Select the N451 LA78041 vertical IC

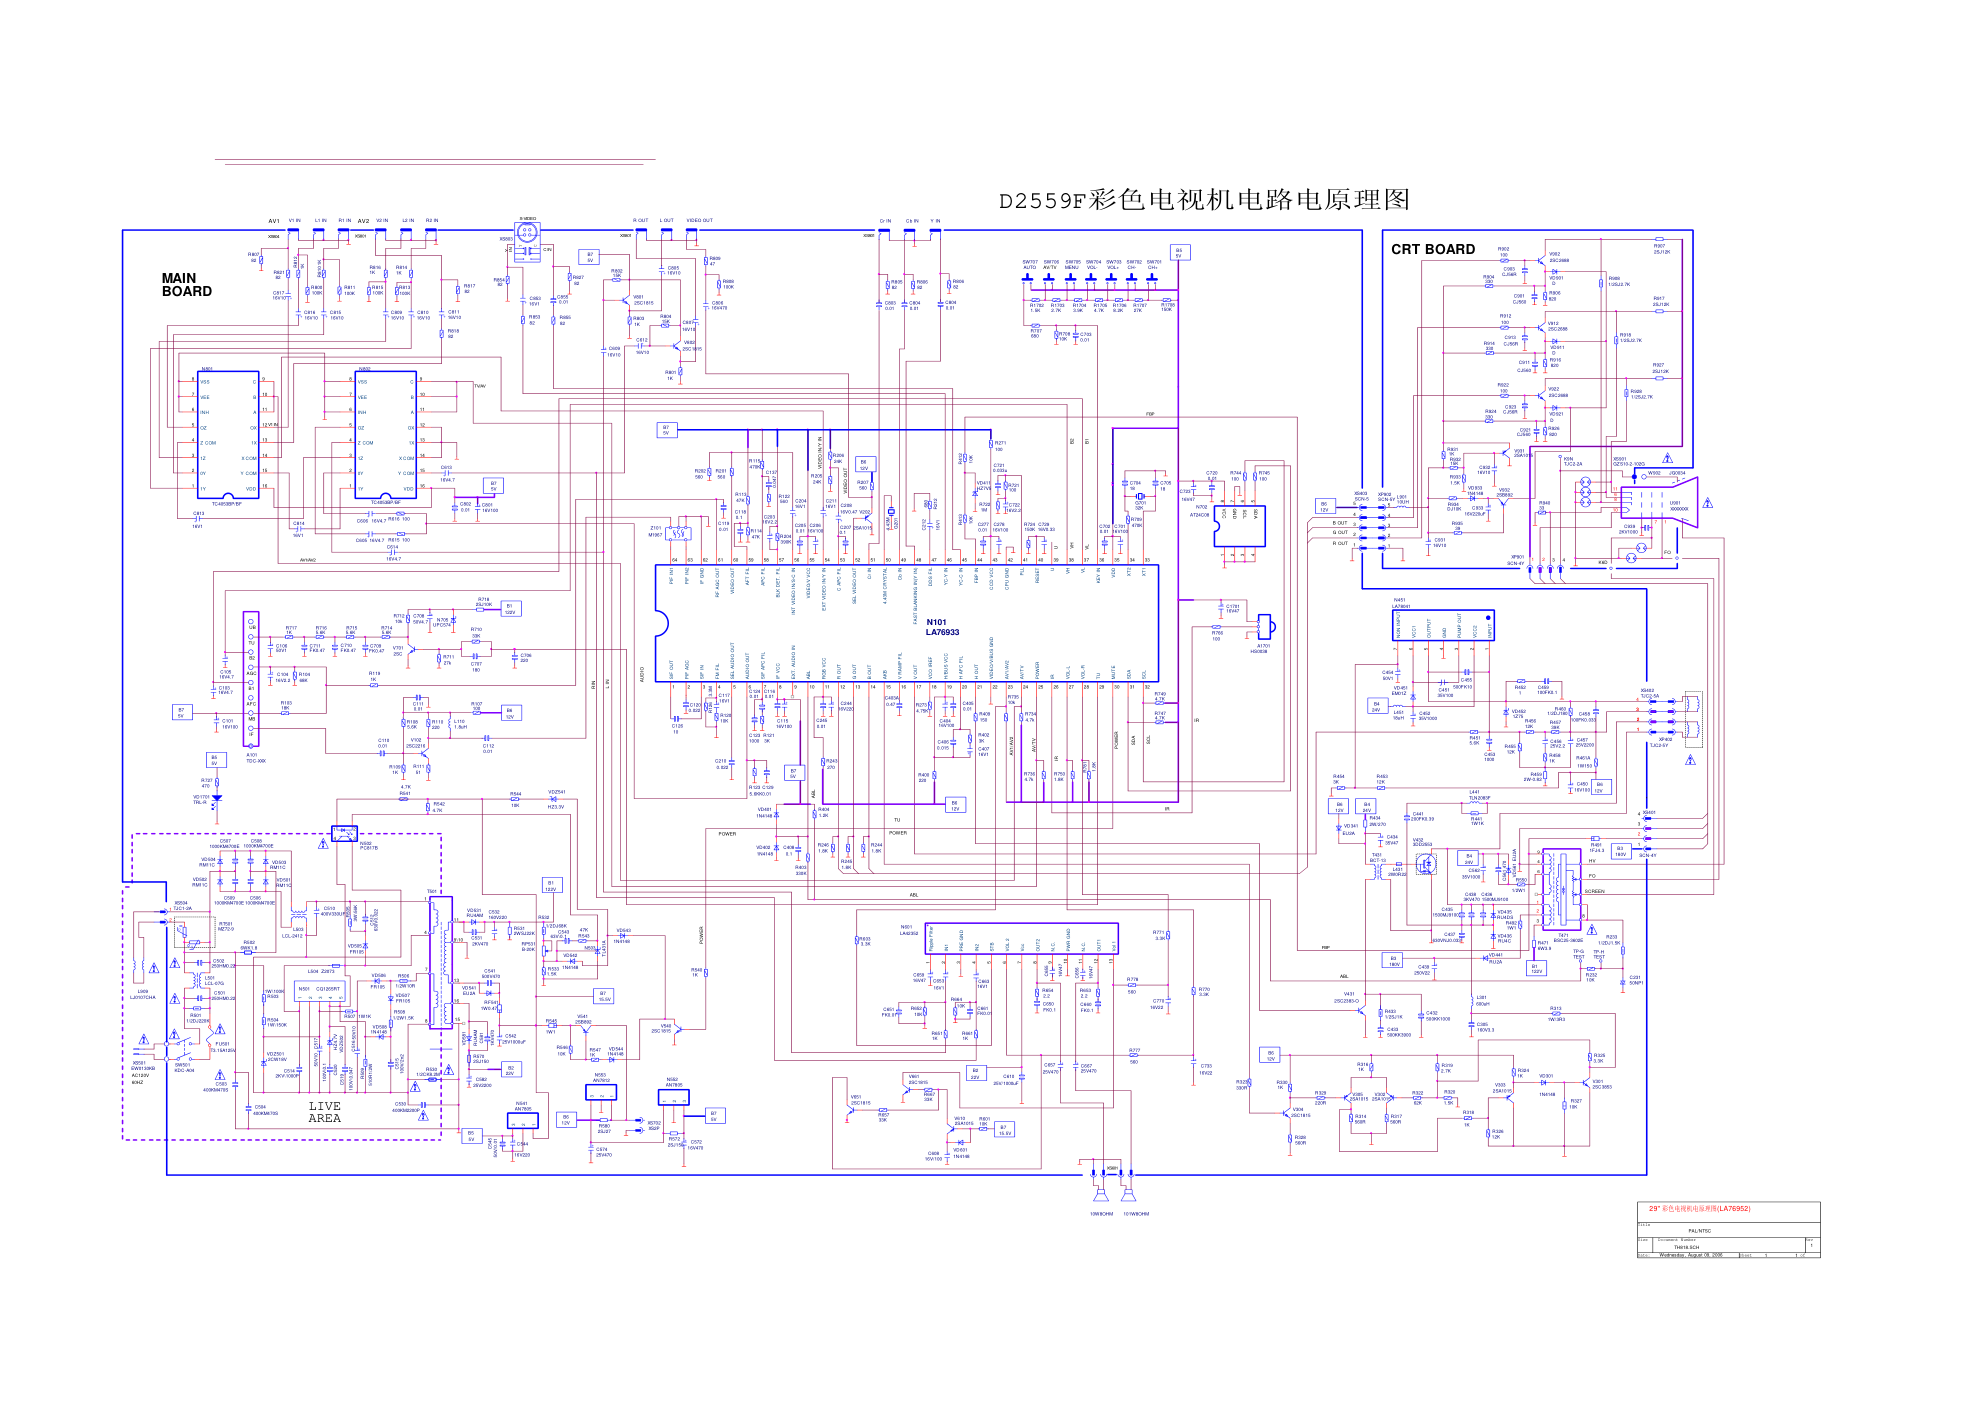coord(1444,626)
